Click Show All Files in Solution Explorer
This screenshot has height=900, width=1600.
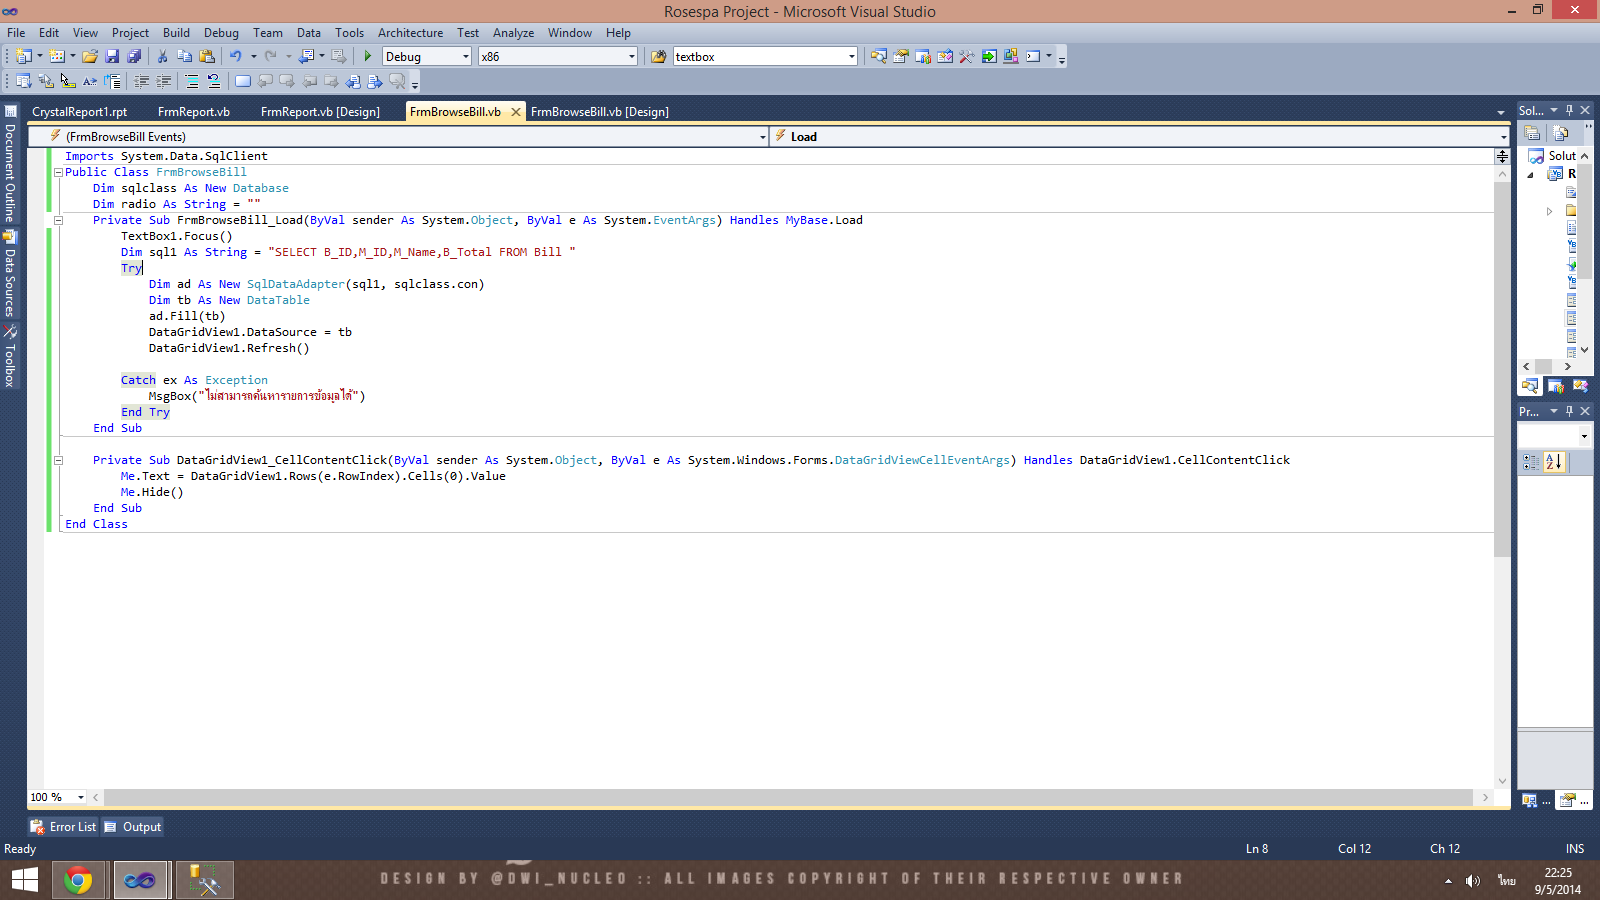(1561, 133)
